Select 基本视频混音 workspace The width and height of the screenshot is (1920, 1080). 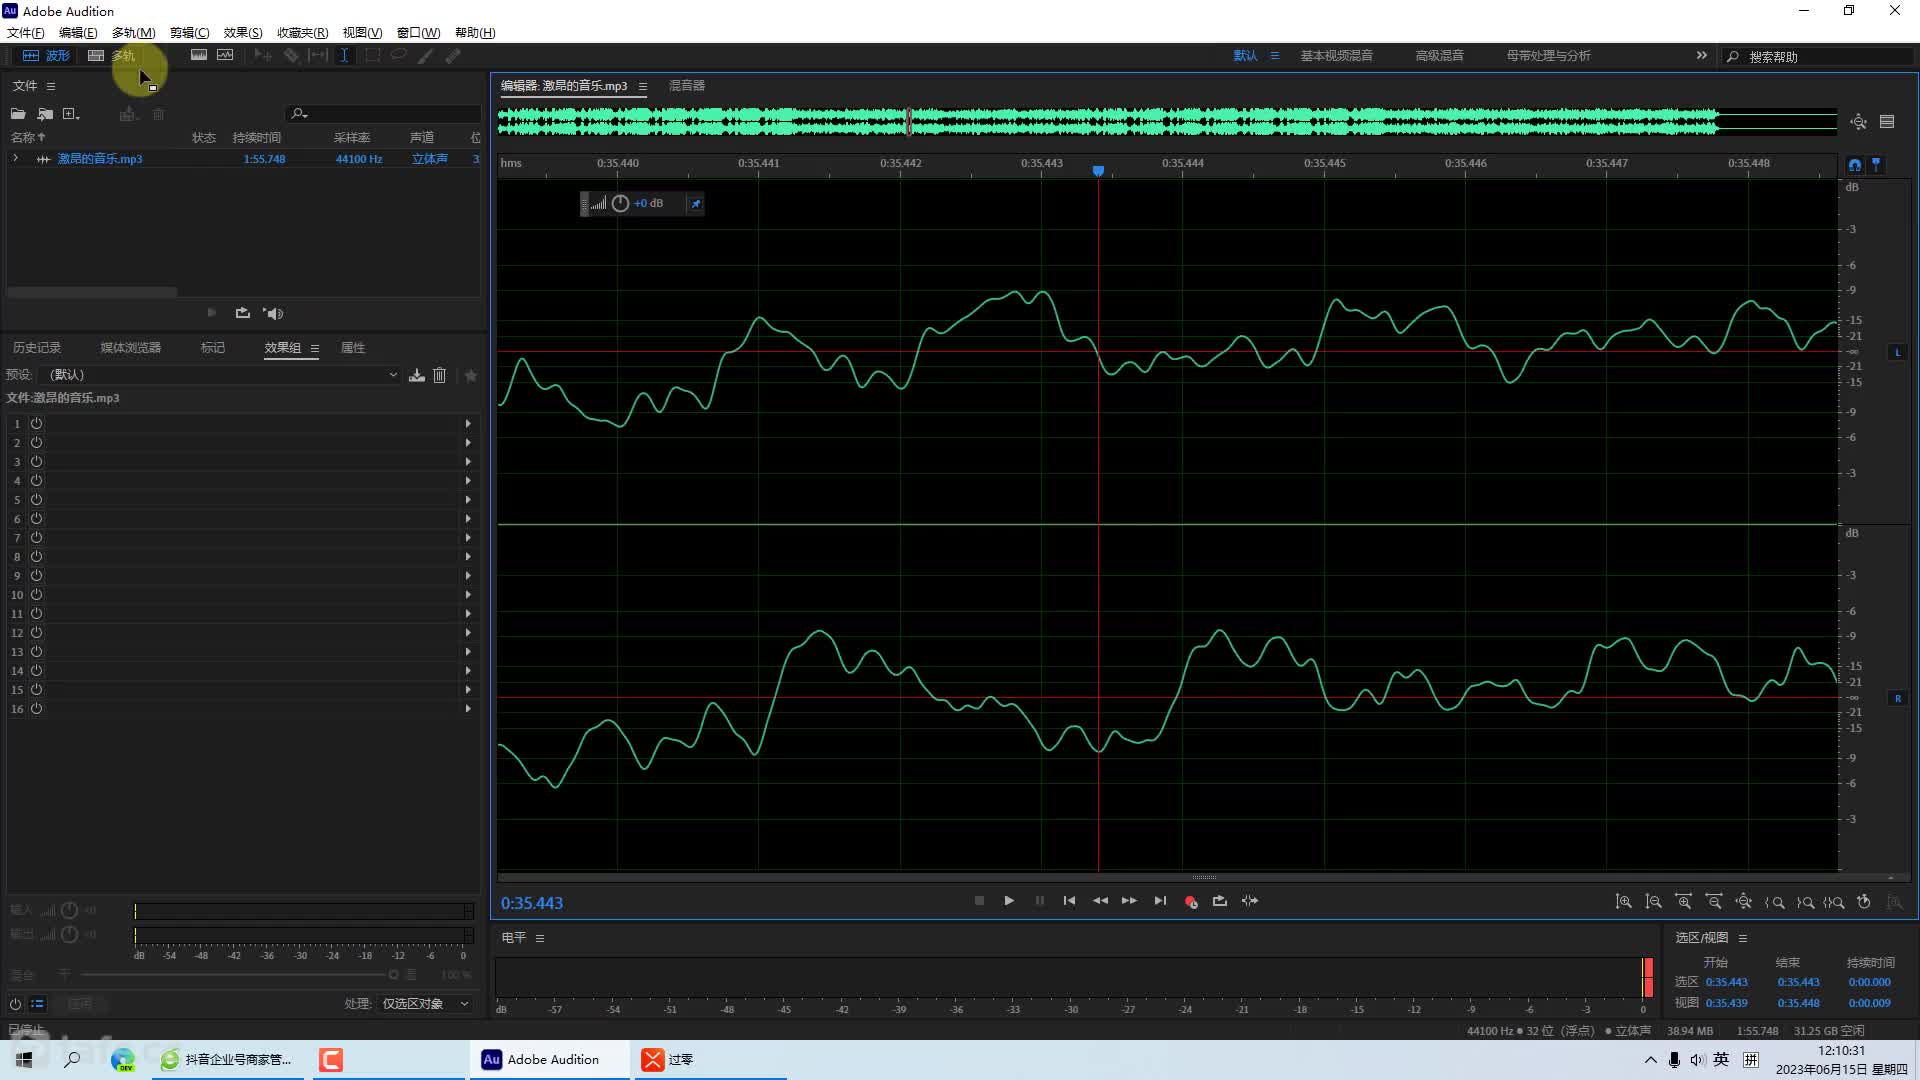1336,56
